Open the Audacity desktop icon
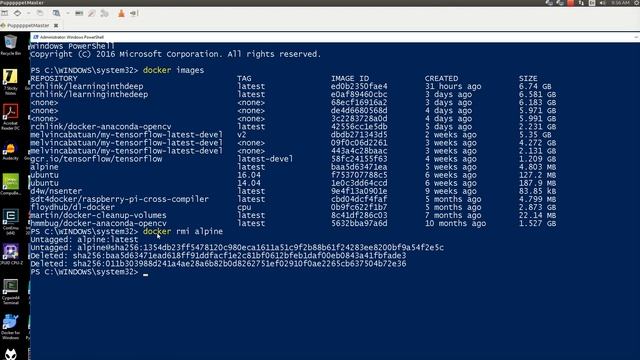The width and height of the screenshot is (640, 360). (11, 151)
